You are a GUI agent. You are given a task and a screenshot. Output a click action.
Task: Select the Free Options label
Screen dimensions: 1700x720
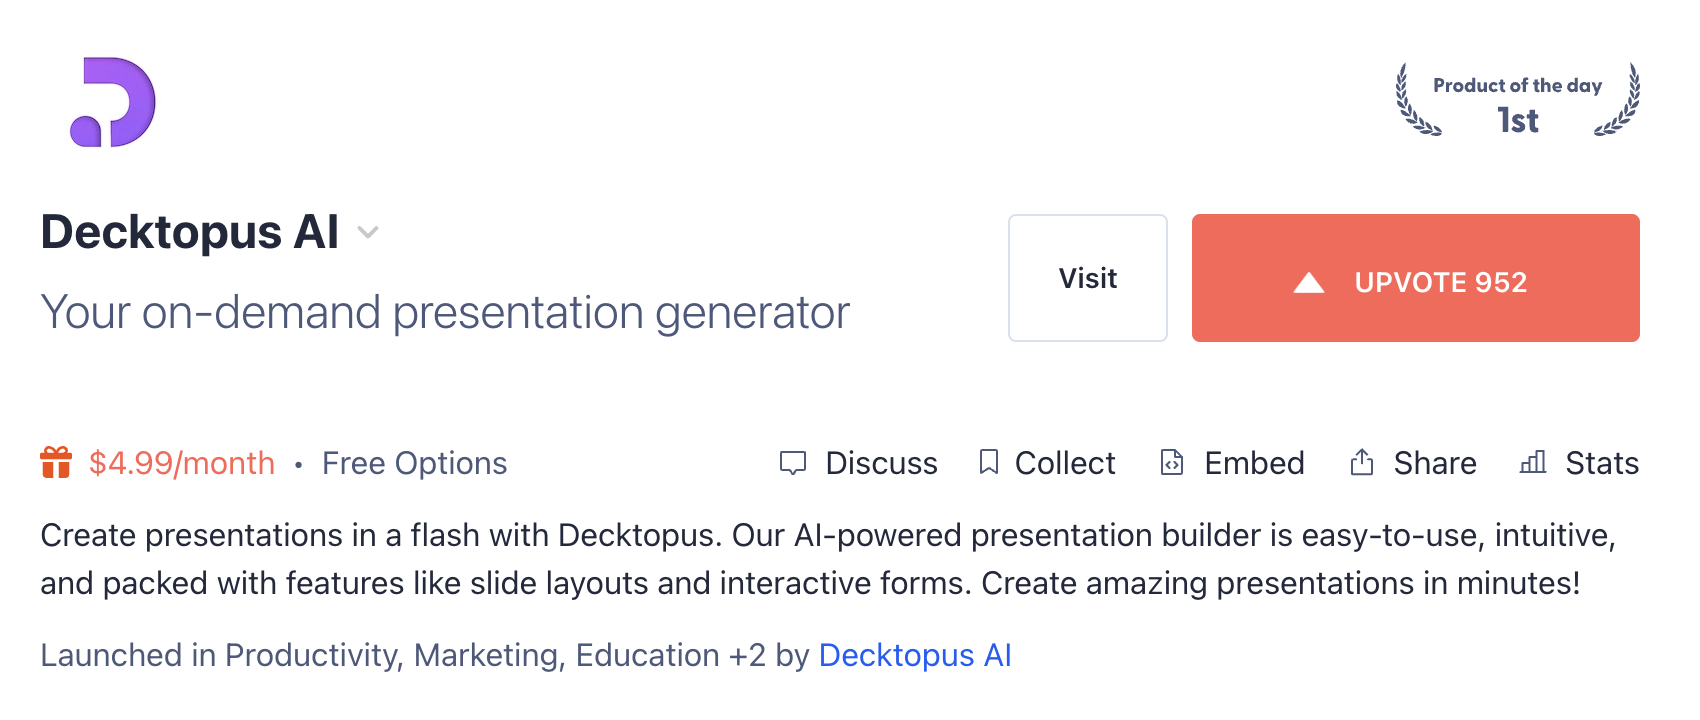414,463
